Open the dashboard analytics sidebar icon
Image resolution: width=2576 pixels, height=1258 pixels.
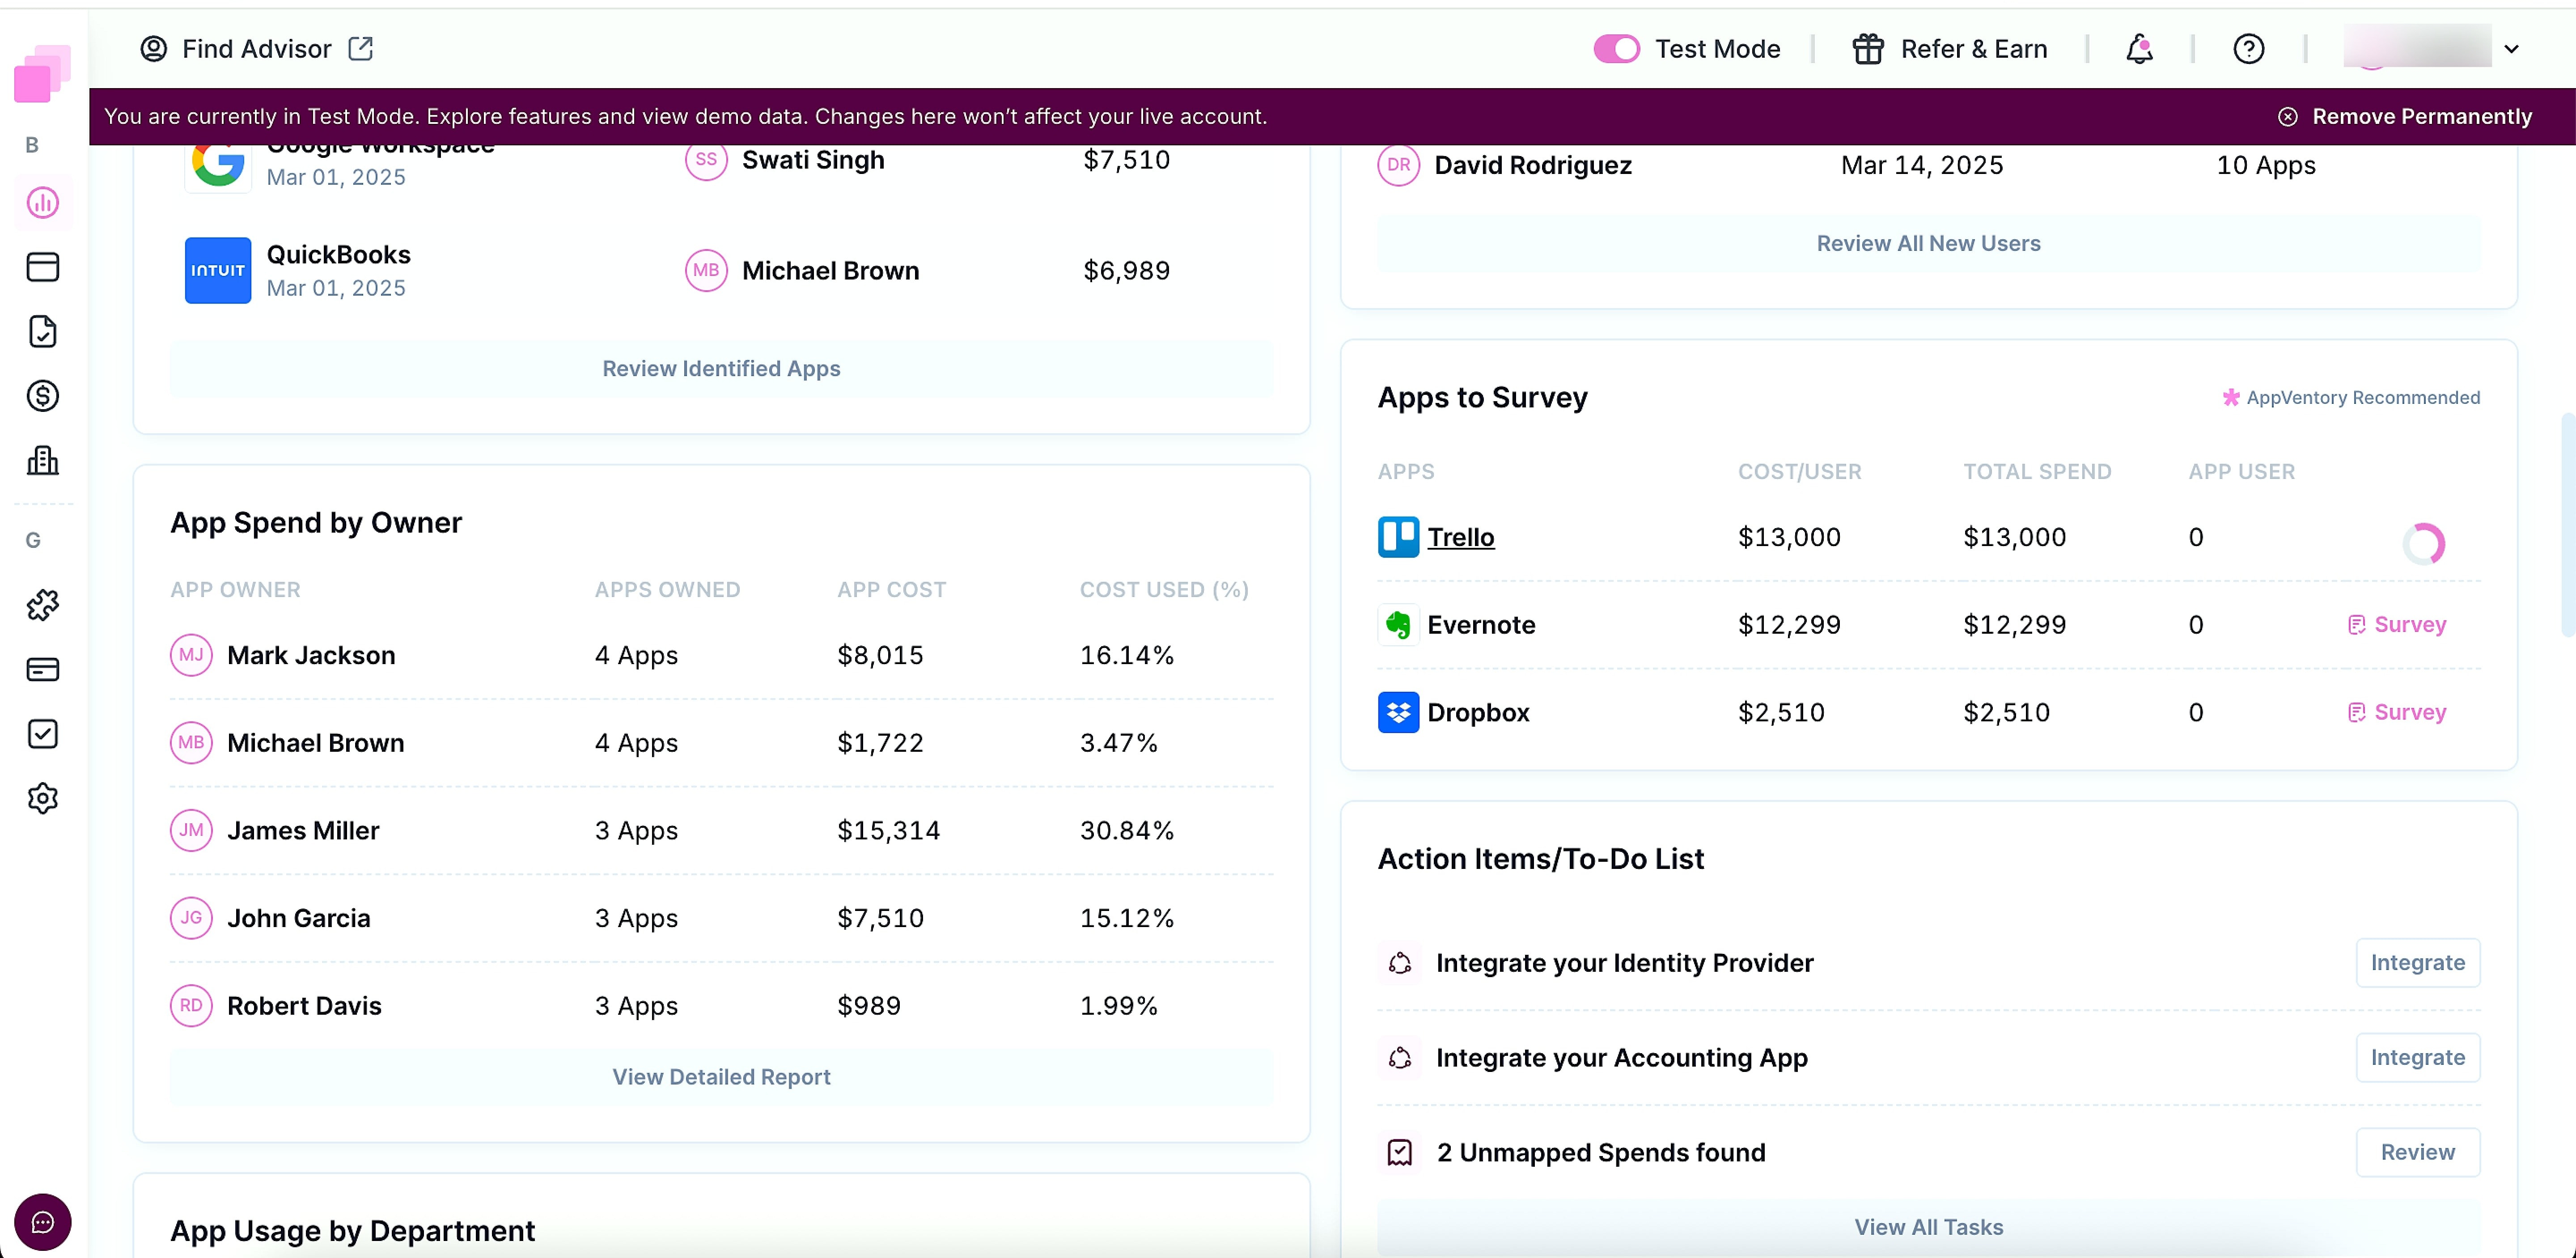point(43,203)
